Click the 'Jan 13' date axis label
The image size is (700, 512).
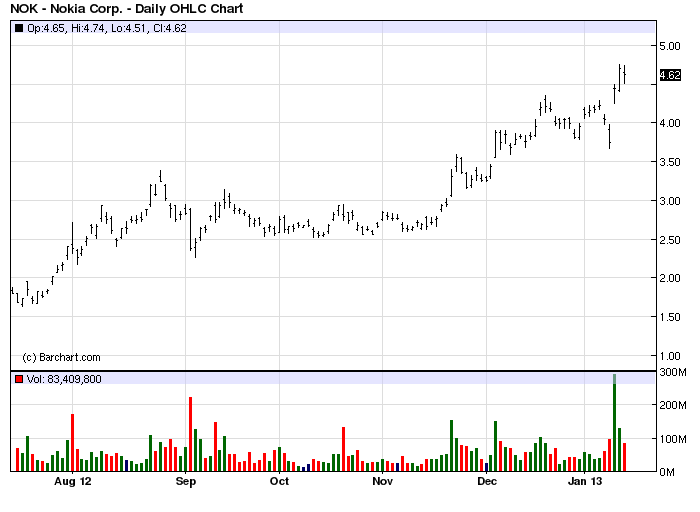pos(585,481)
